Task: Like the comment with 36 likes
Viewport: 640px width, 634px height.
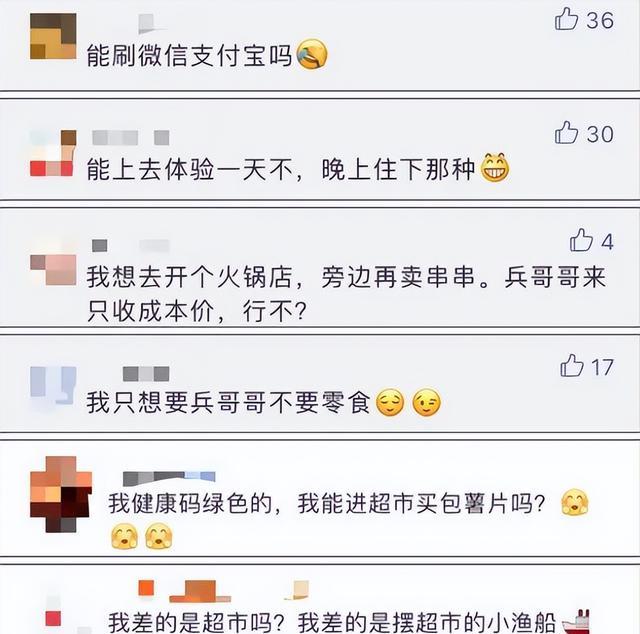Action: [567, 19]
